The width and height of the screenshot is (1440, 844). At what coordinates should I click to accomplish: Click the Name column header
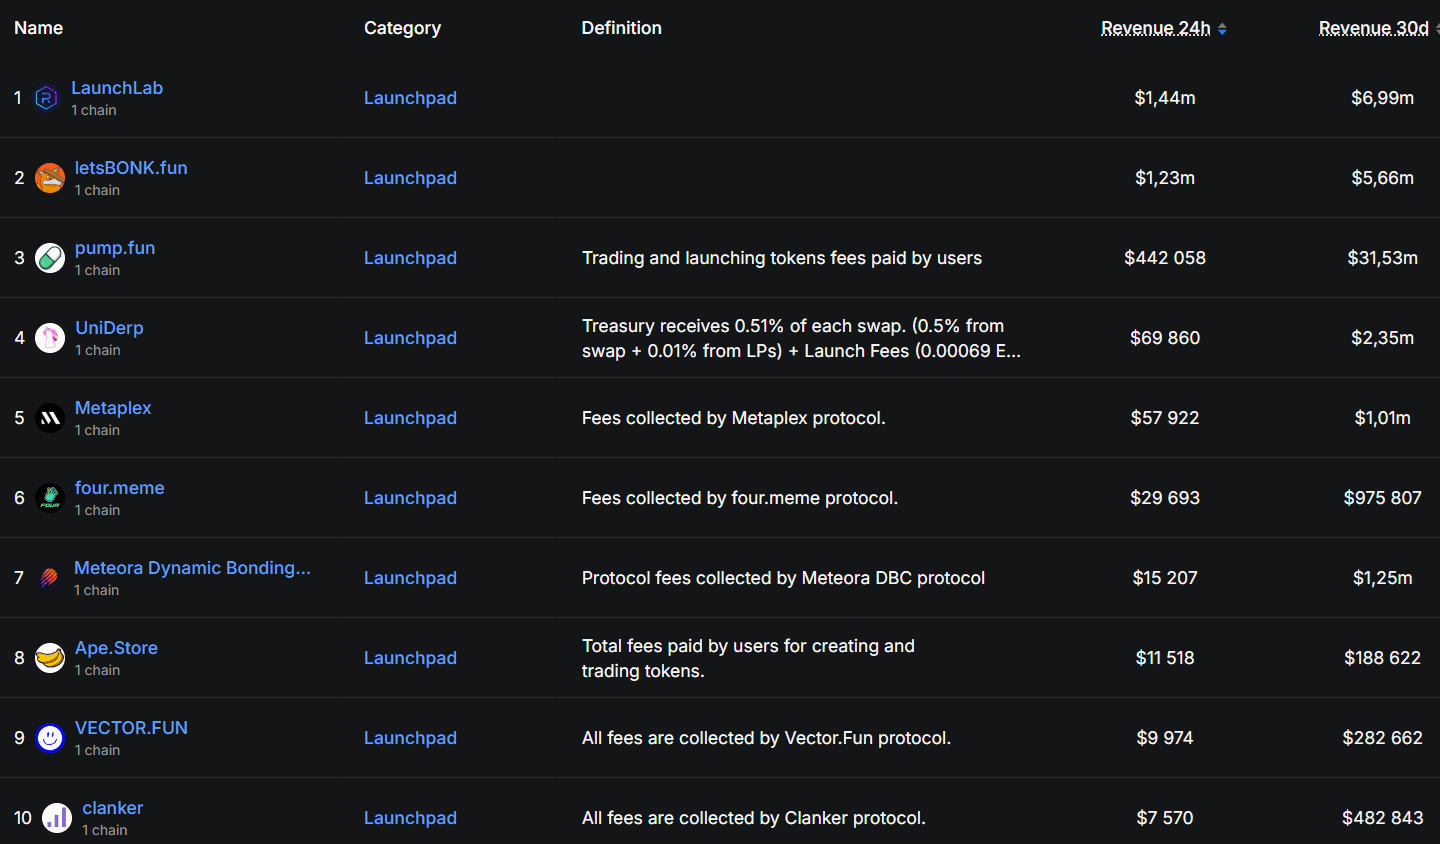coord(39,28)
